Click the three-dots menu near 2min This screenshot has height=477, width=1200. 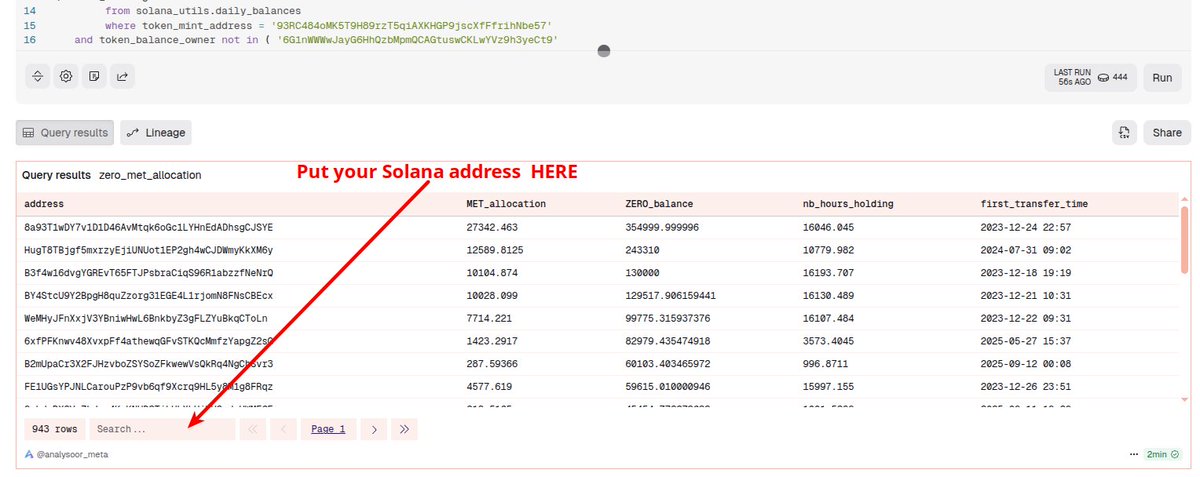[x=1134, y=454]
